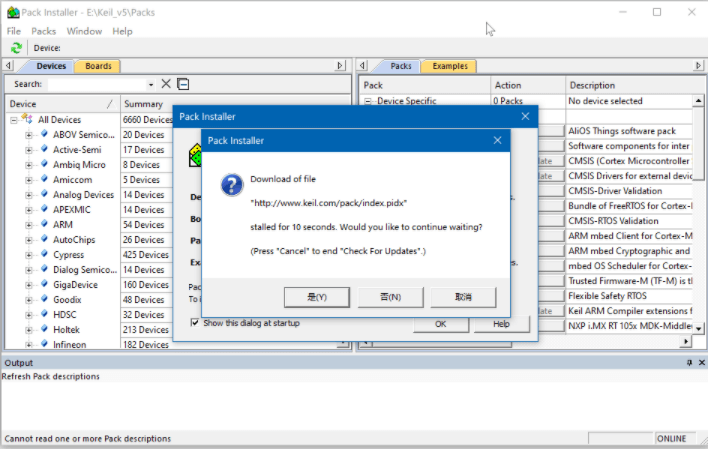Click the collapse-all icon beside Search

[183, 84]
